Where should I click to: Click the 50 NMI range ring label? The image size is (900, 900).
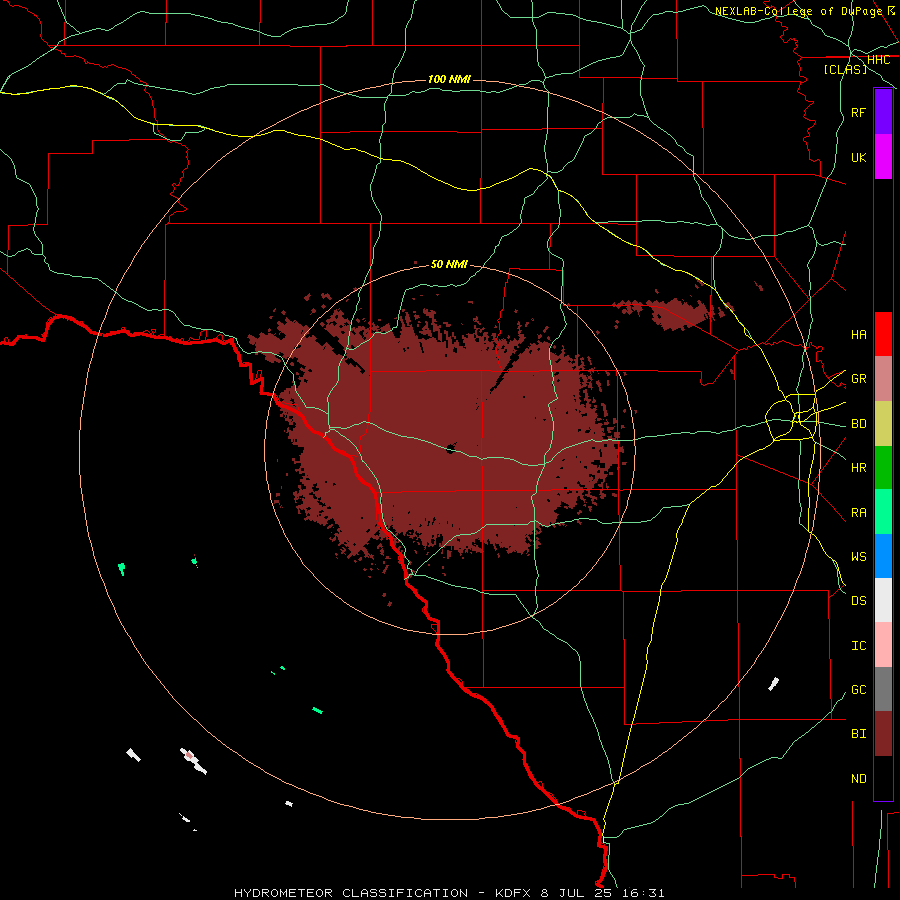[x=449, y=264]
